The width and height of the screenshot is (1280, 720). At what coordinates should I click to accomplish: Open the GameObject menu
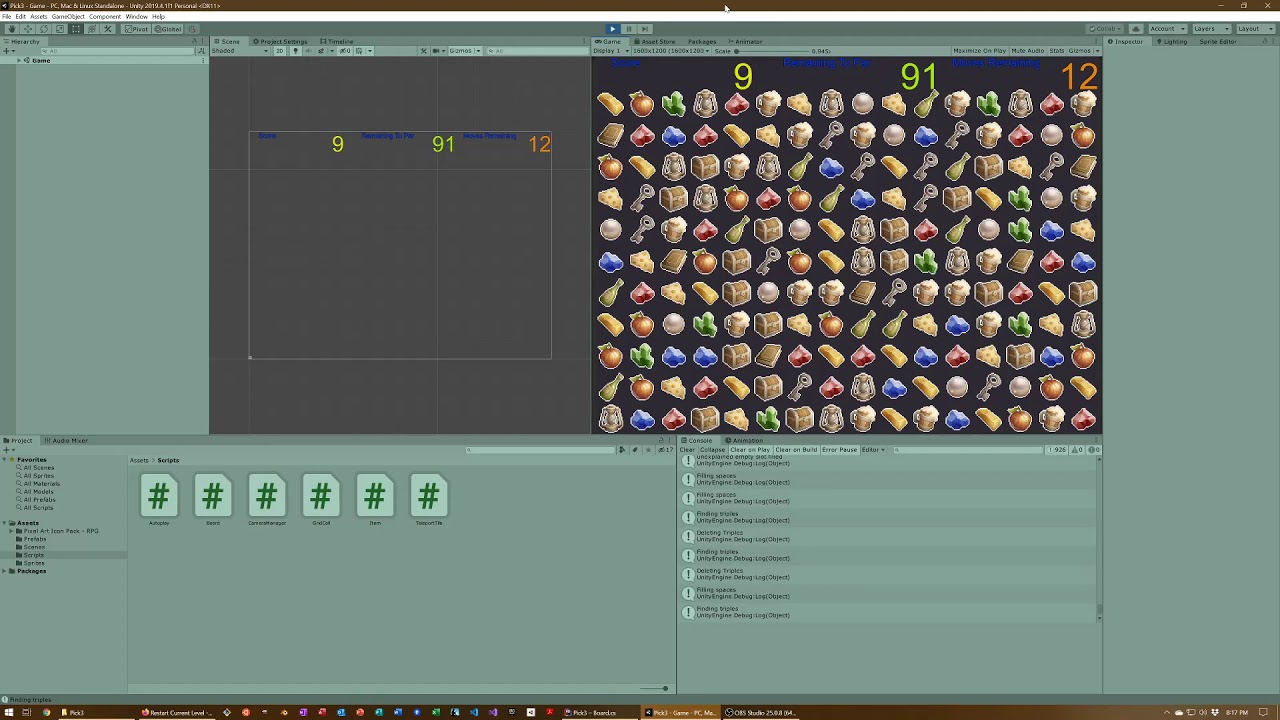tap(68, 17)
